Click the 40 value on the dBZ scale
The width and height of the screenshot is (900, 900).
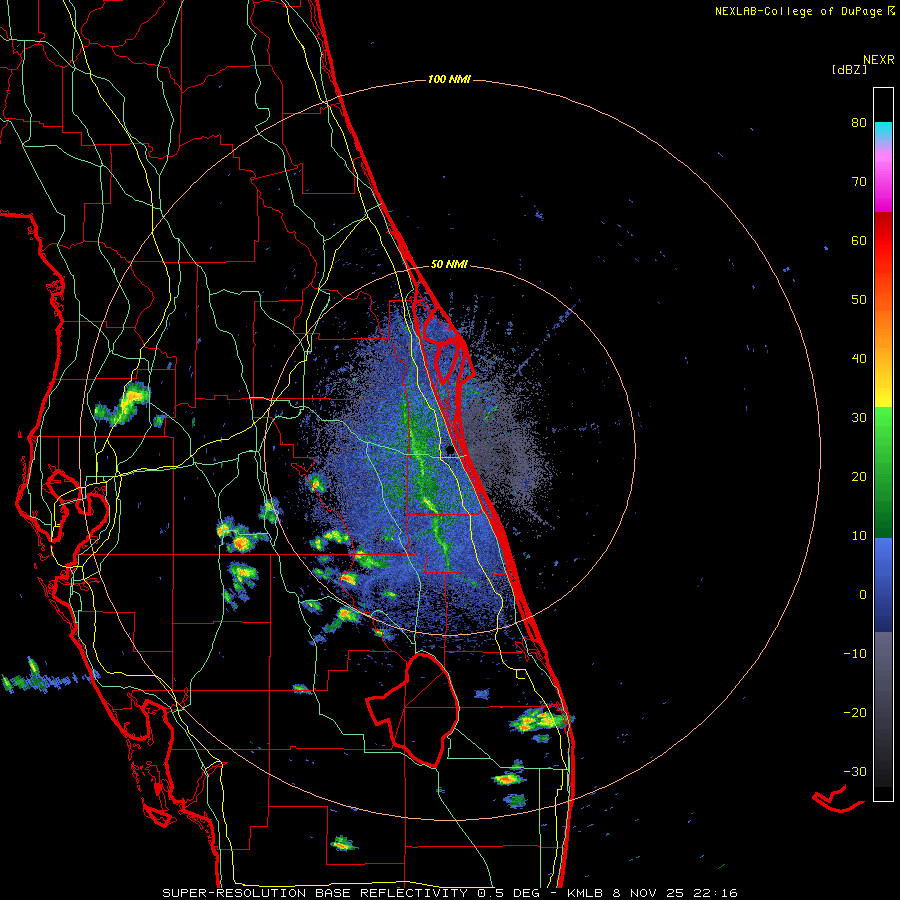tap(859, 359)
